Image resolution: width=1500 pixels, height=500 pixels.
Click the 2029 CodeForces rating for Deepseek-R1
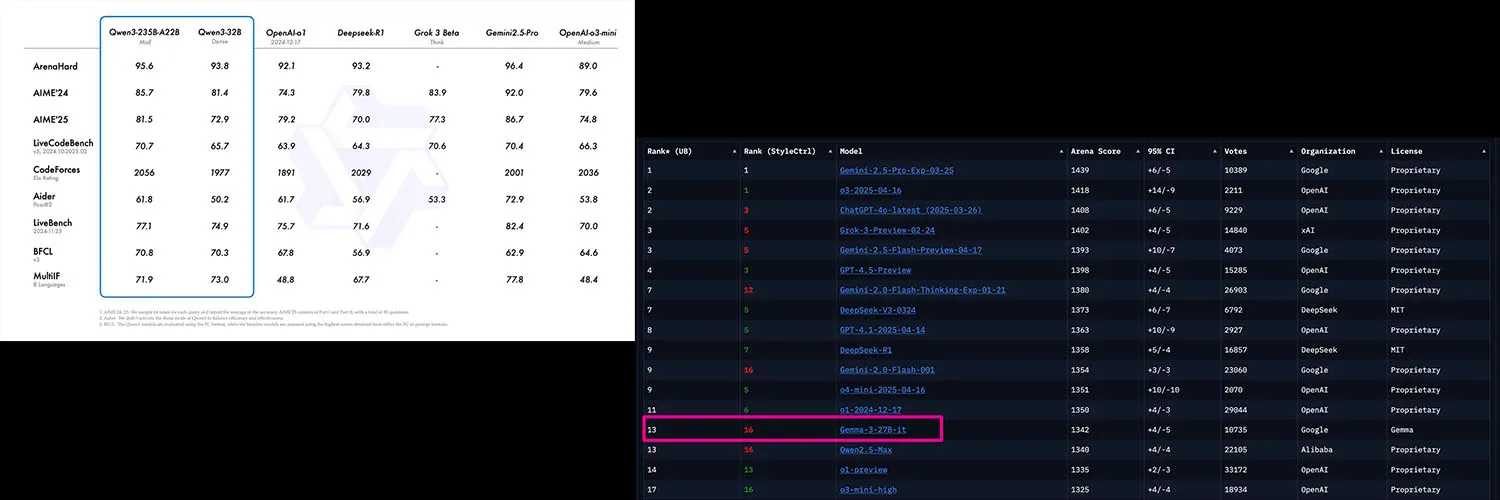click(x=361, y=172)
